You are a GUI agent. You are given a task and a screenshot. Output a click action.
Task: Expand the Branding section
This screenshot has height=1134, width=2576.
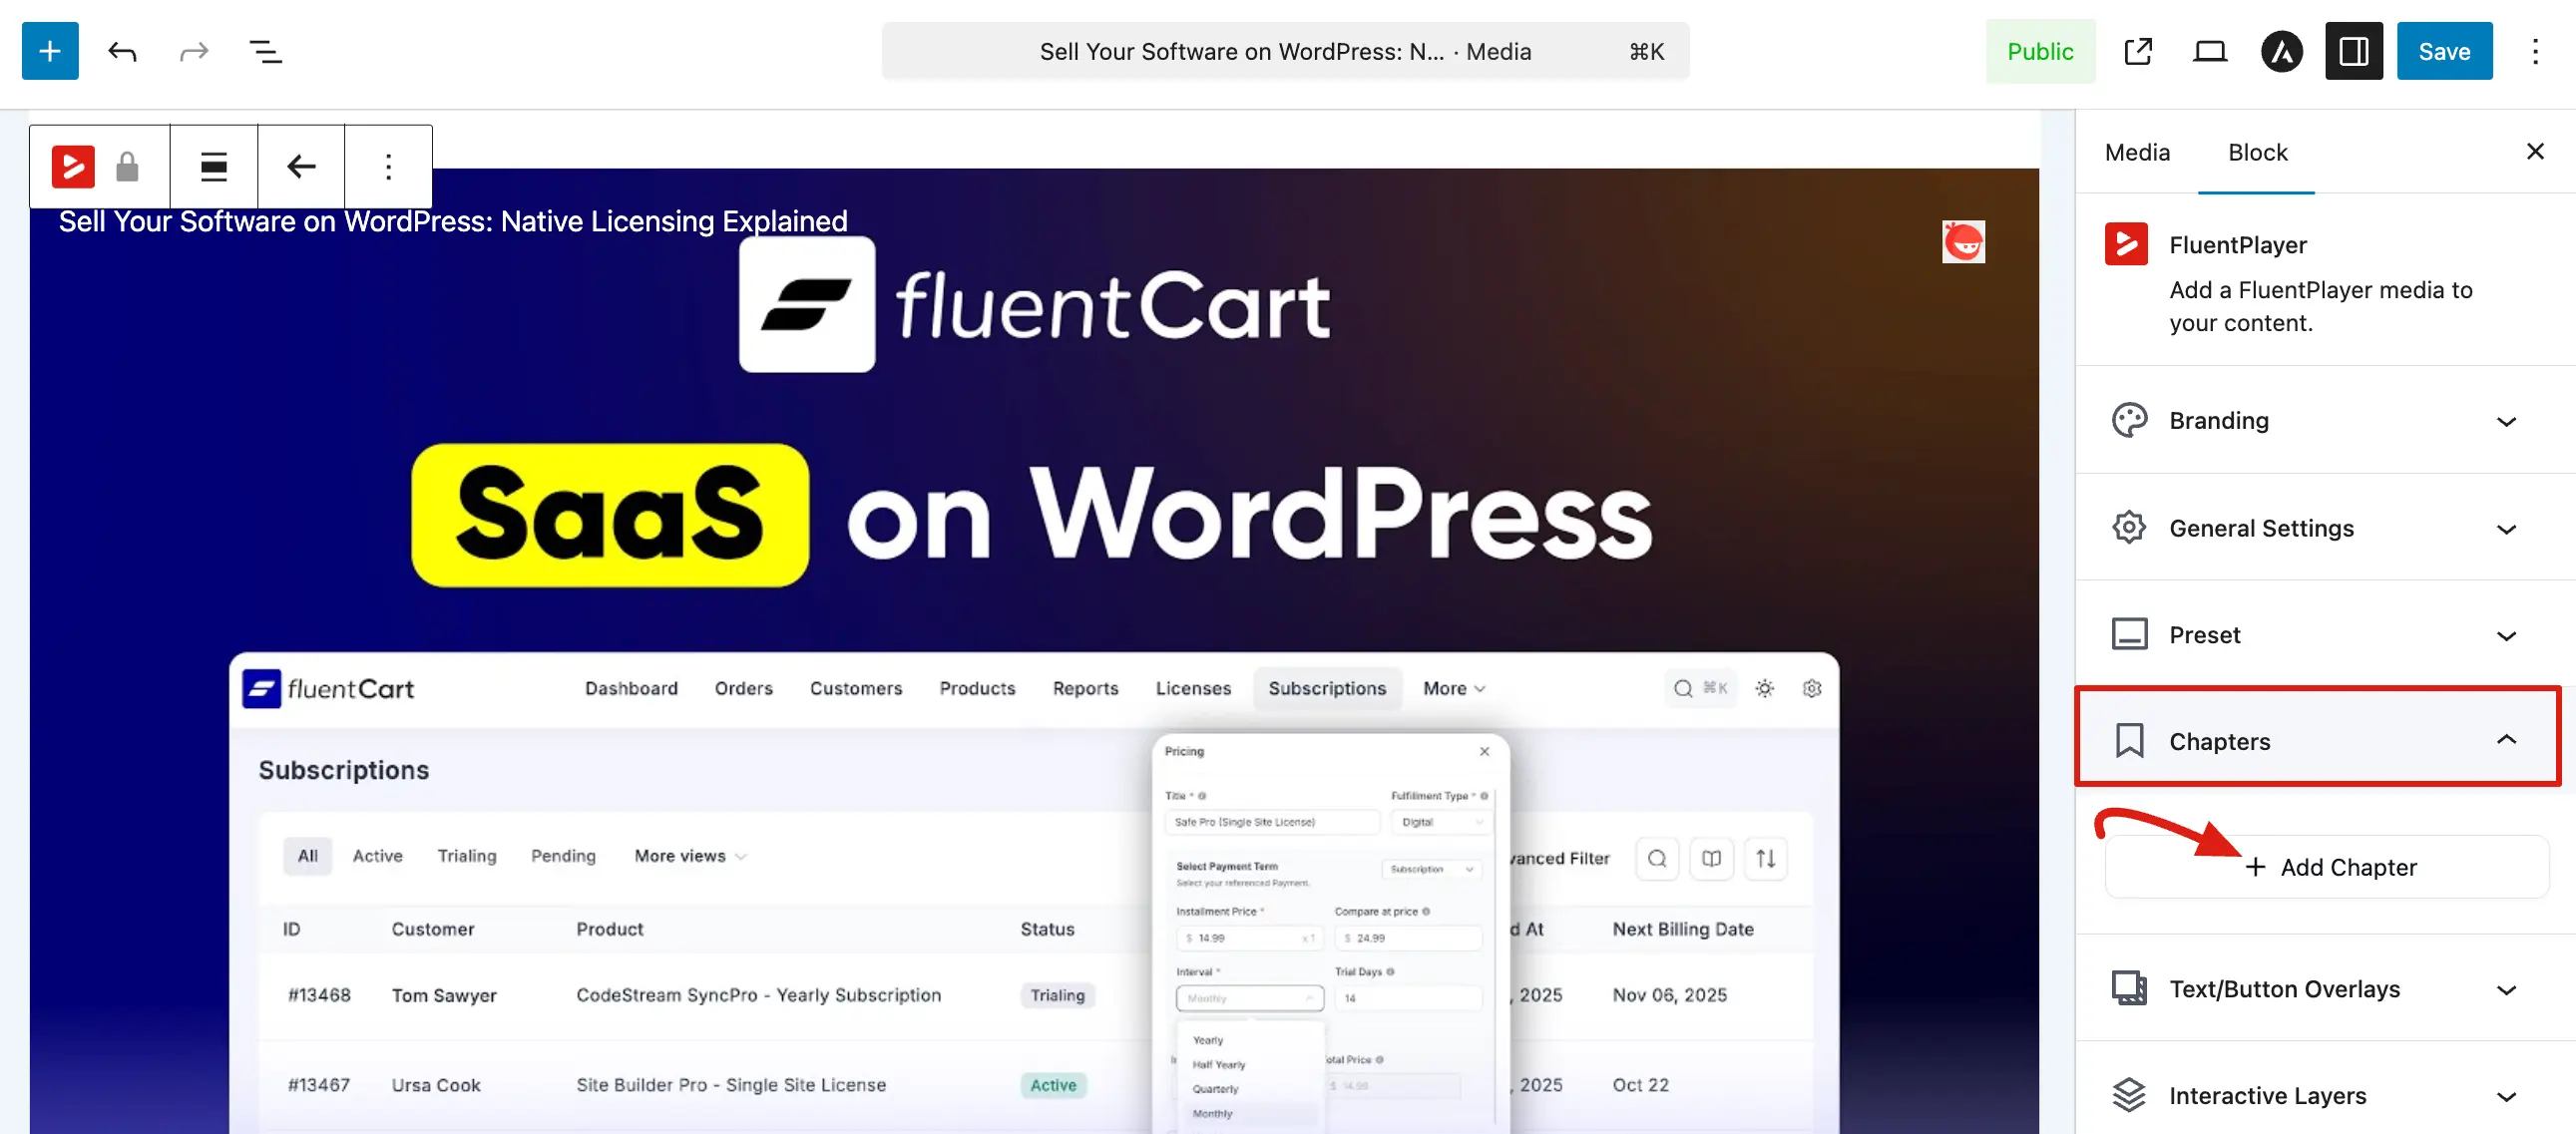(x=2325, y=420)
